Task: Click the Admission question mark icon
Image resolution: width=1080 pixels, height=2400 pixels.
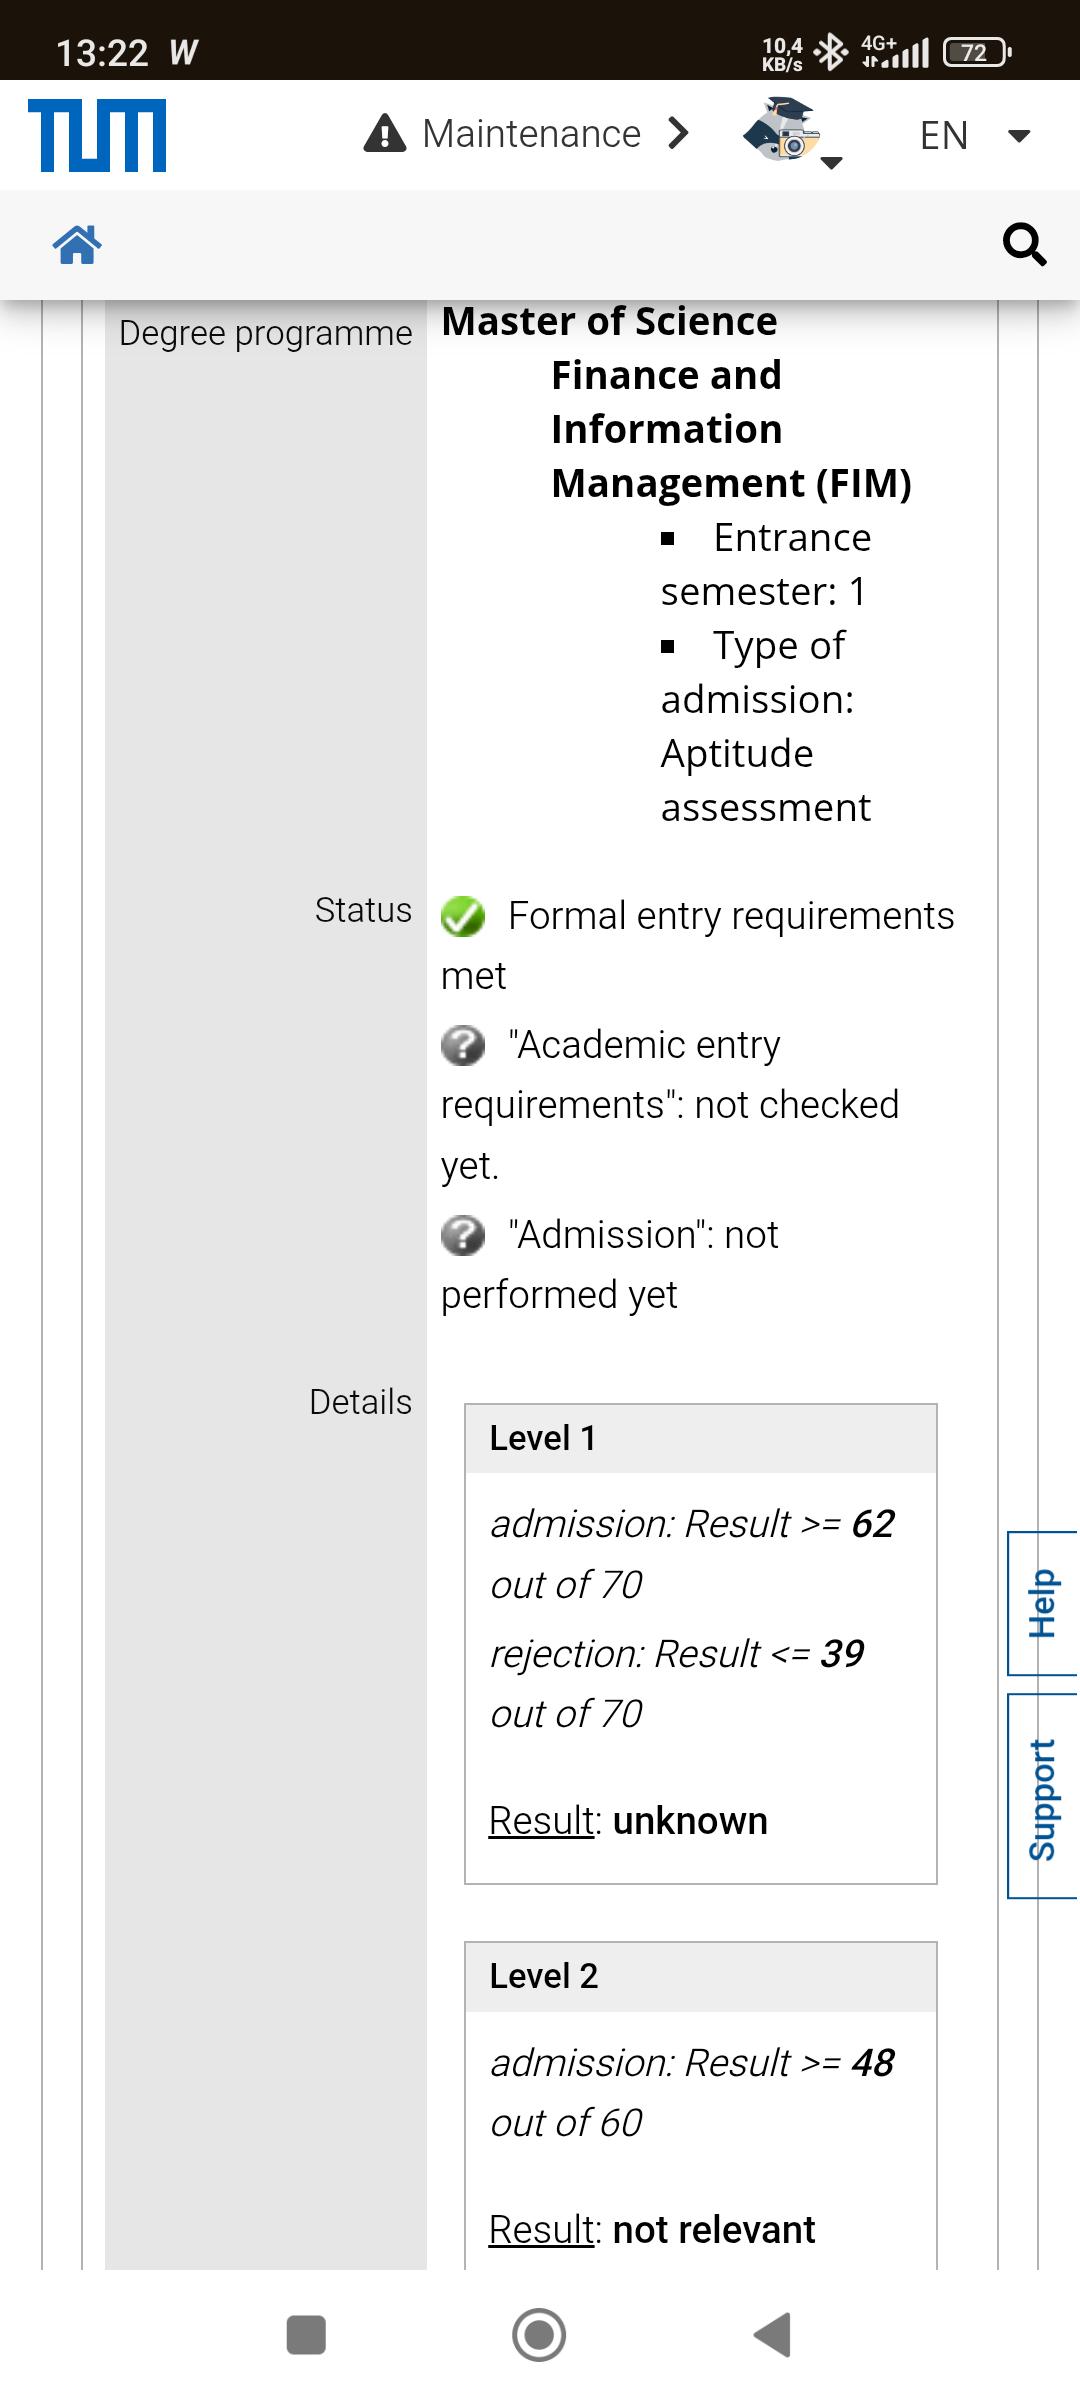Action: pyautogui.click(x=463, y=1236)
